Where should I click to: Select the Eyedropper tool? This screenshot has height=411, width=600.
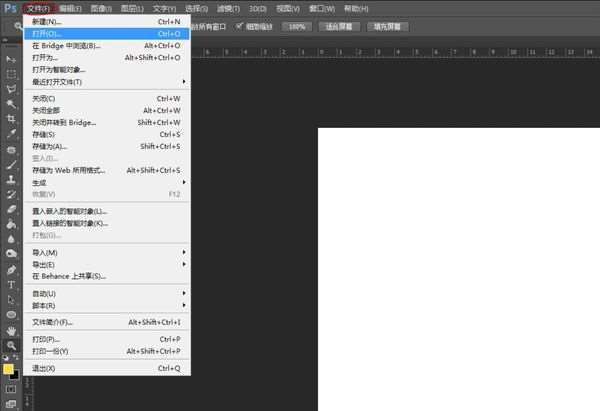11,134
